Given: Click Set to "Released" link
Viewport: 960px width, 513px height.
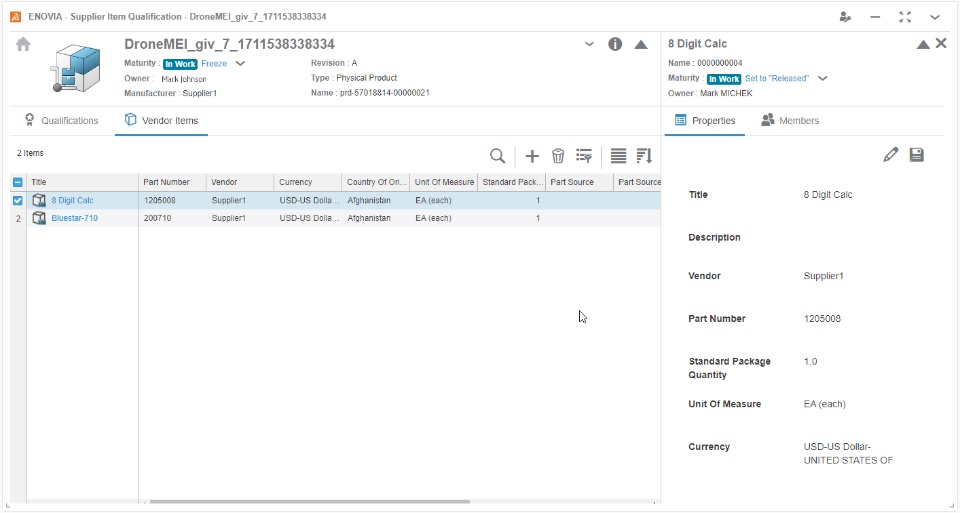Looking at the screenshot, I should point(777,78).
